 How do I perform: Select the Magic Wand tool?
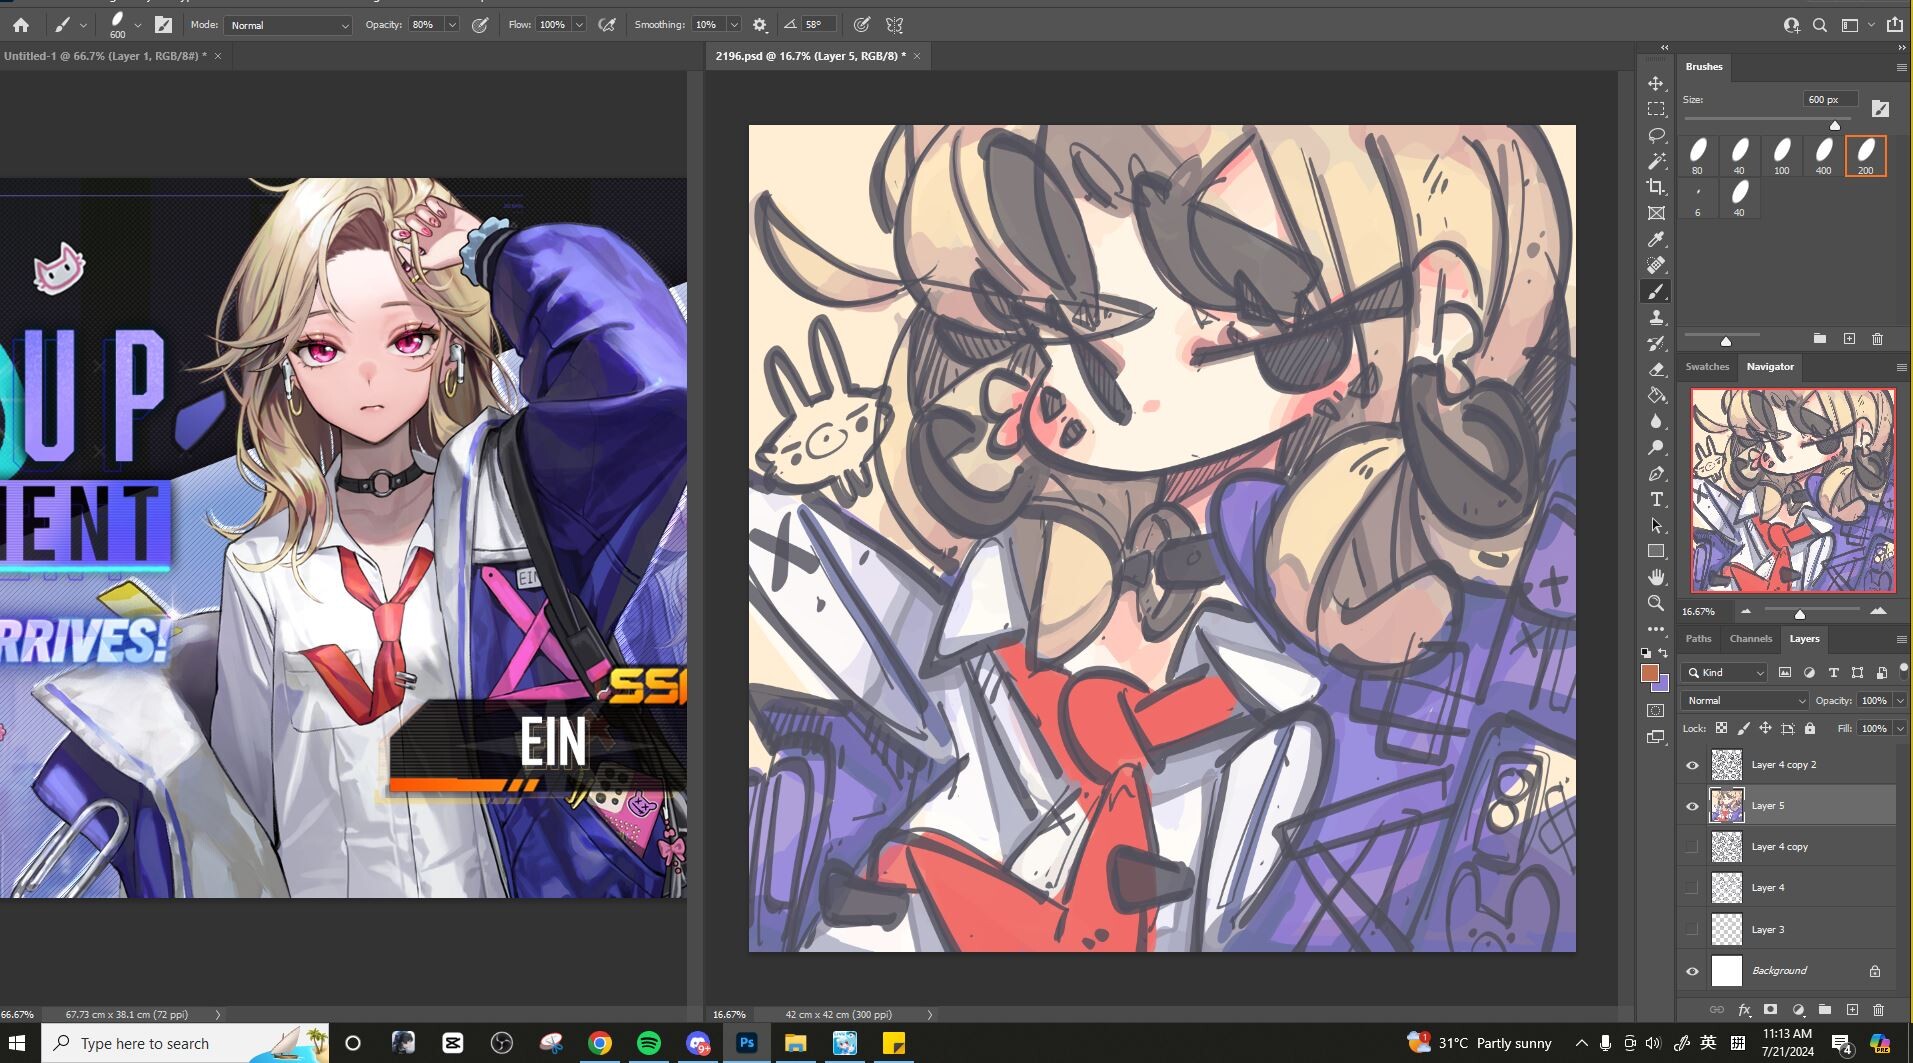1656,161
